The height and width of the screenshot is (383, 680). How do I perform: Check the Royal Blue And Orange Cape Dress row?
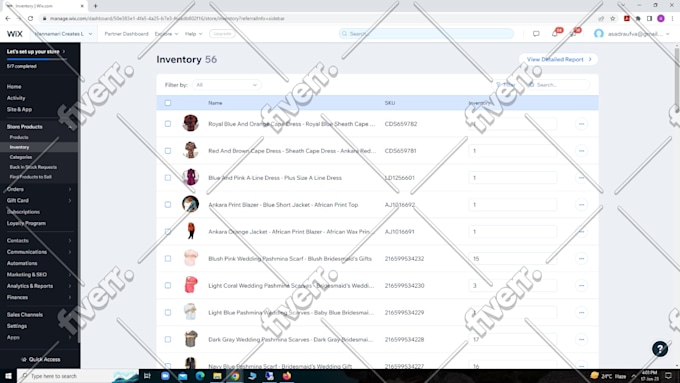168,124
